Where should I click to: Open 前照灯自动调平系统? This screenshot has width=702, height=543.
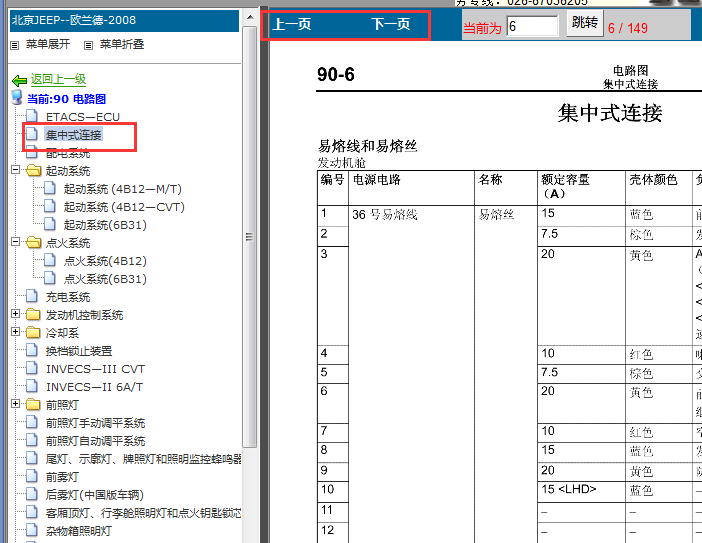click(95, 441)
